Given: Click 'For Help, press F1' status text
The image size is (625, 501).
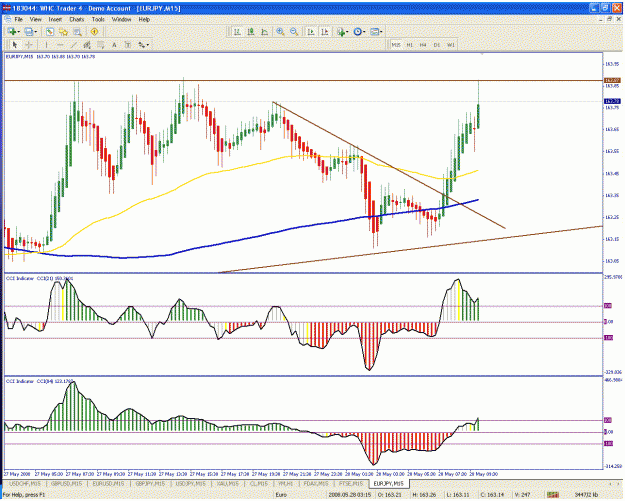Looking at the screenshot, I should click(24, 495).
